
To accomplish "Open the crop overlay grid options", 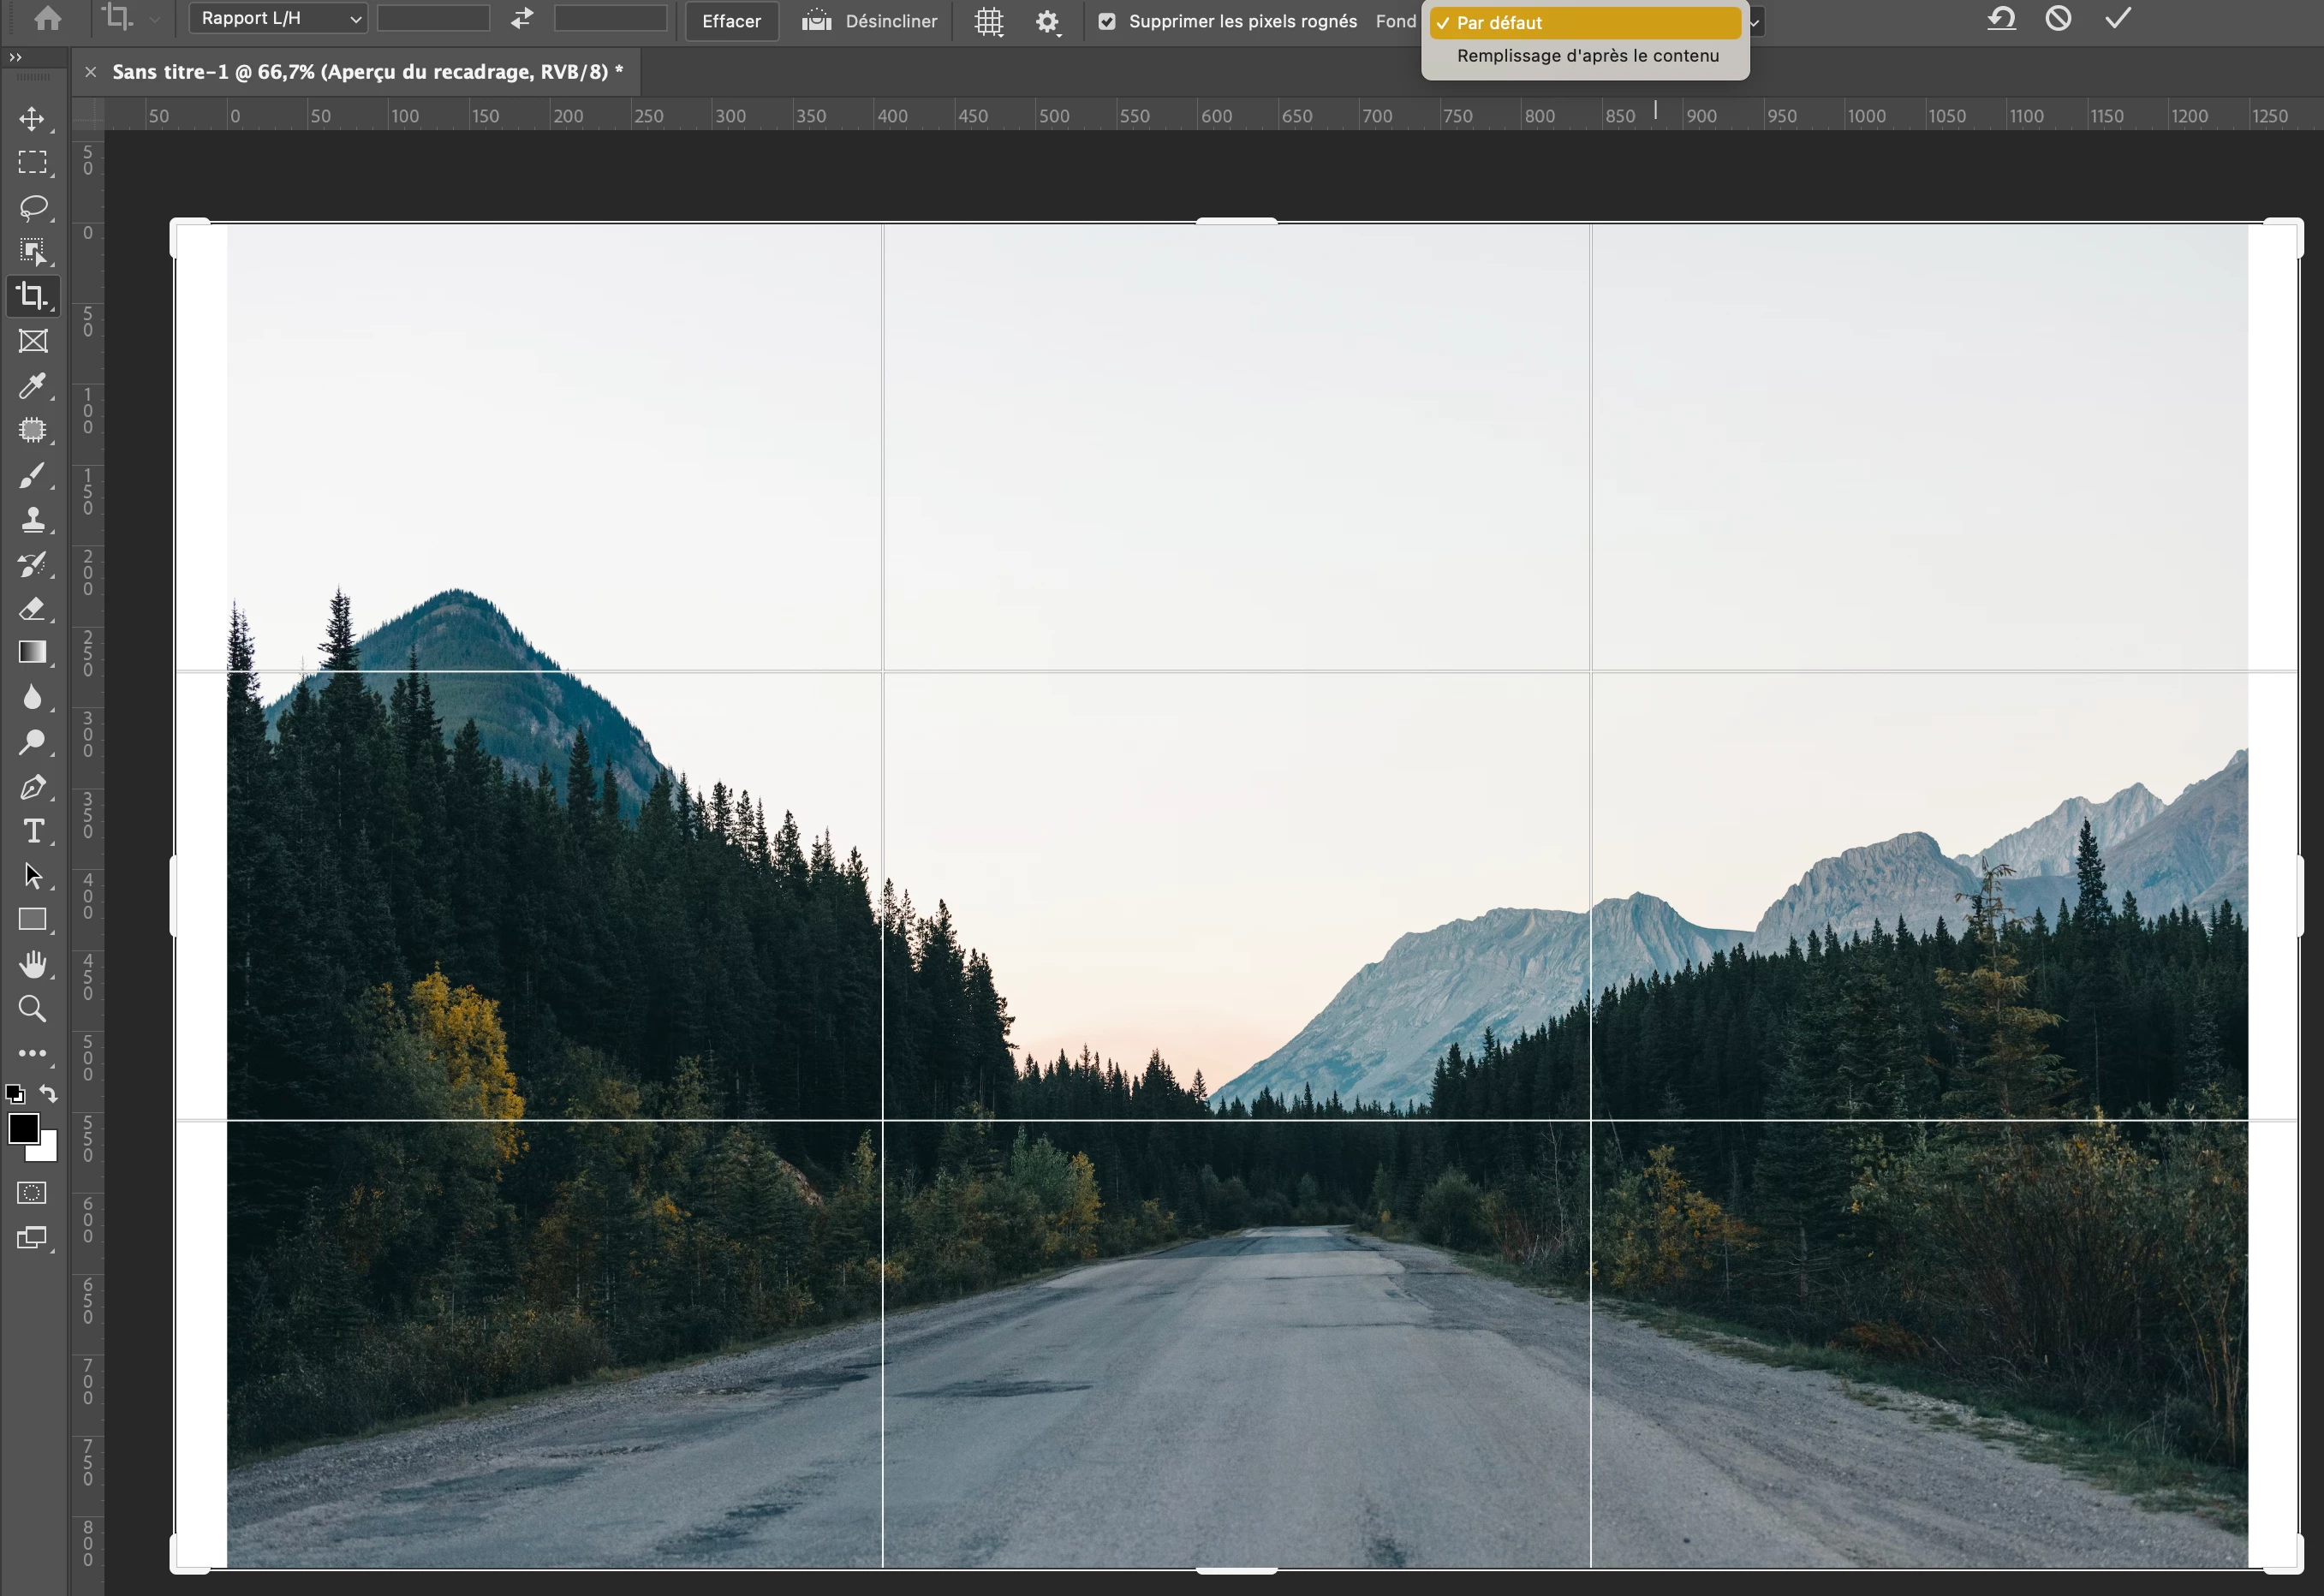I will tap(988, 21).
